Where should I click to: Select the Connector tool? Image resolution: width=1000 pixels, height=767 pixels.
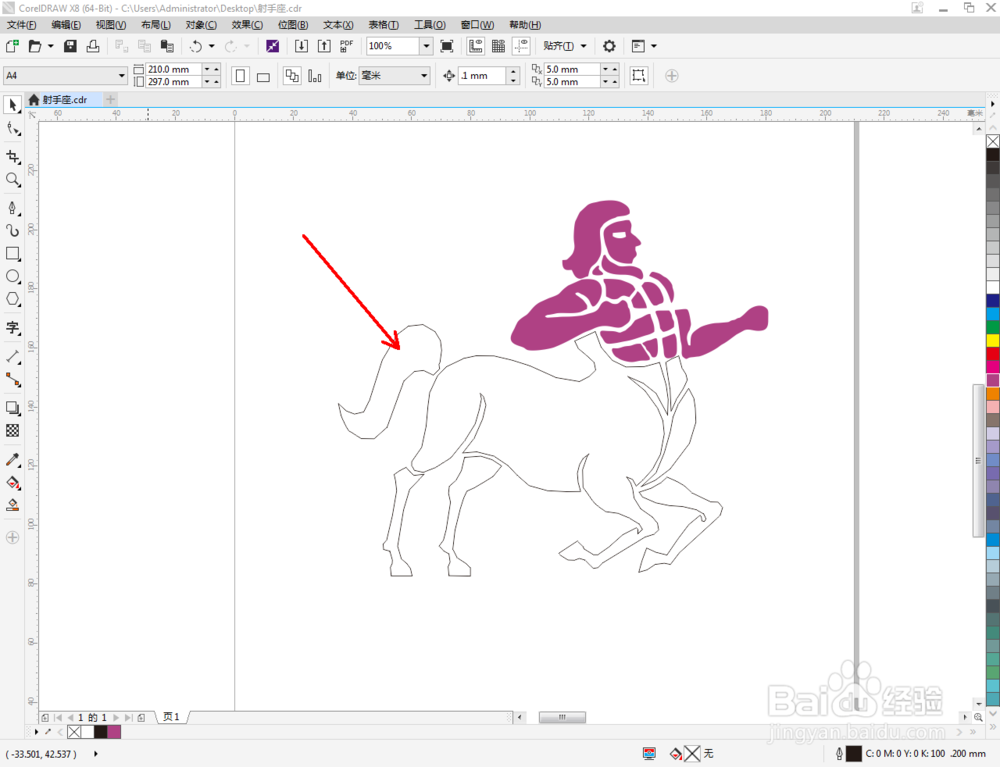point(12,379)
